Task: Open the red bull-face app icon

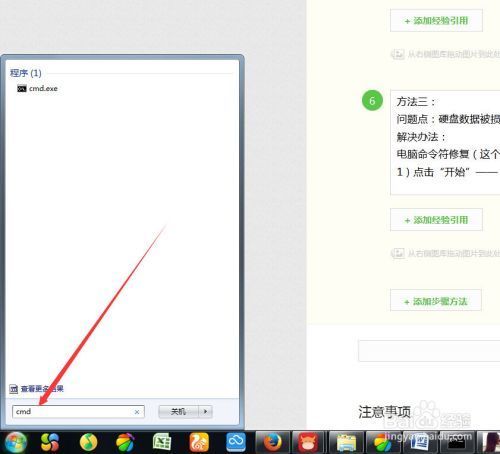Action: [x=309, y=443]
